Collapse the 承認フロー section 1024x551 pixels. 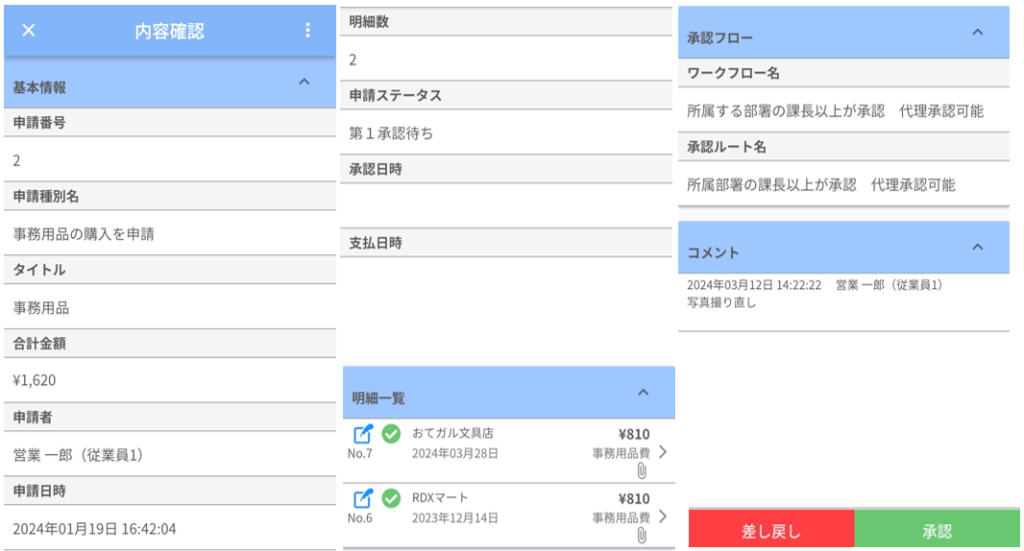coord(977,32)
